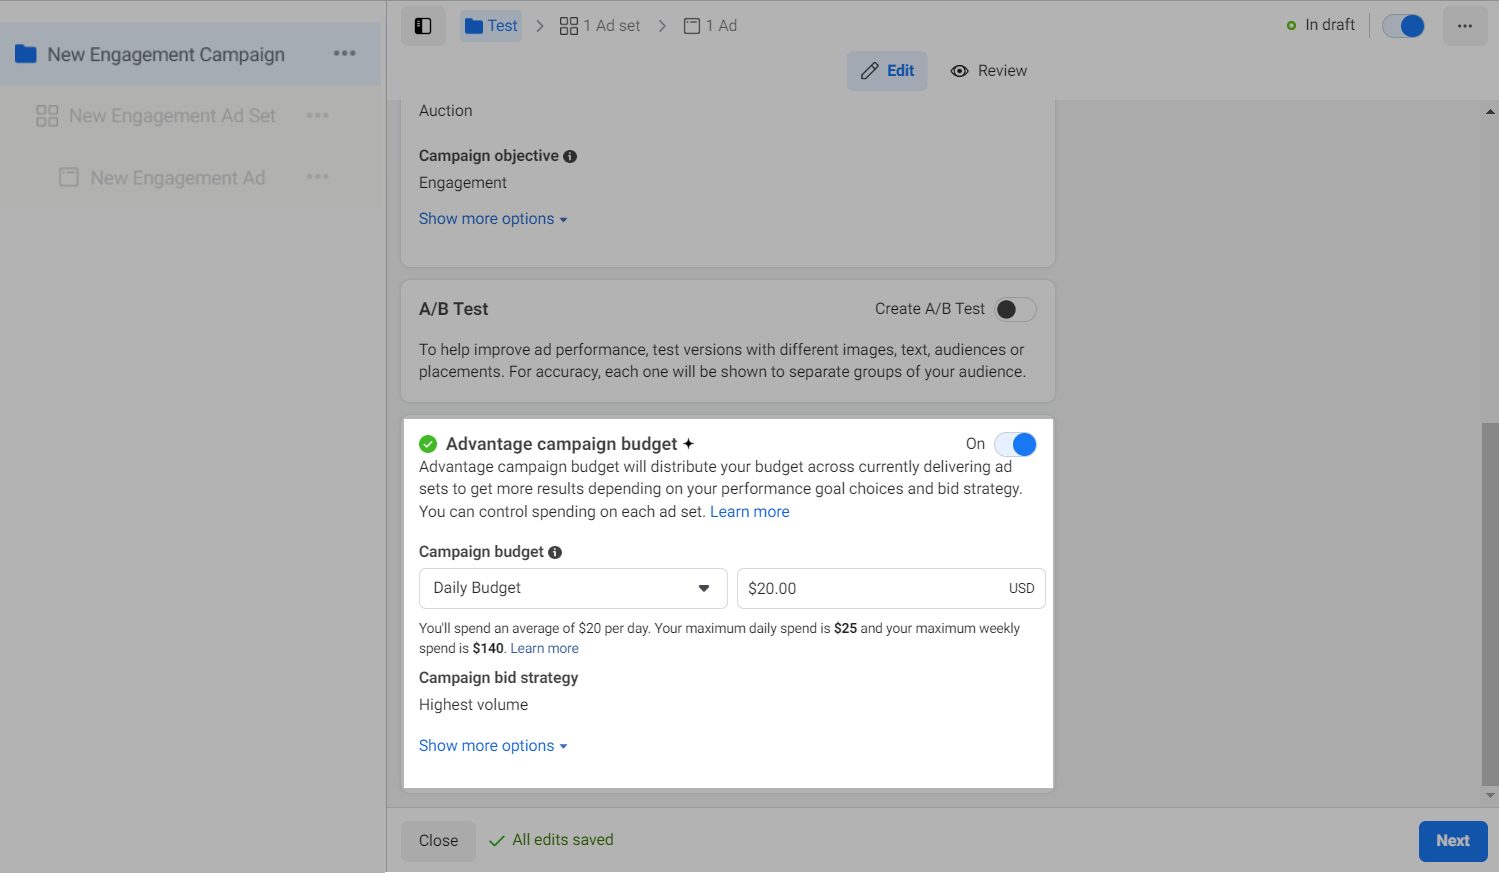Click the All edits saved status
The height and width of the screenshot is (873, 1499).
tap(551, 840)
